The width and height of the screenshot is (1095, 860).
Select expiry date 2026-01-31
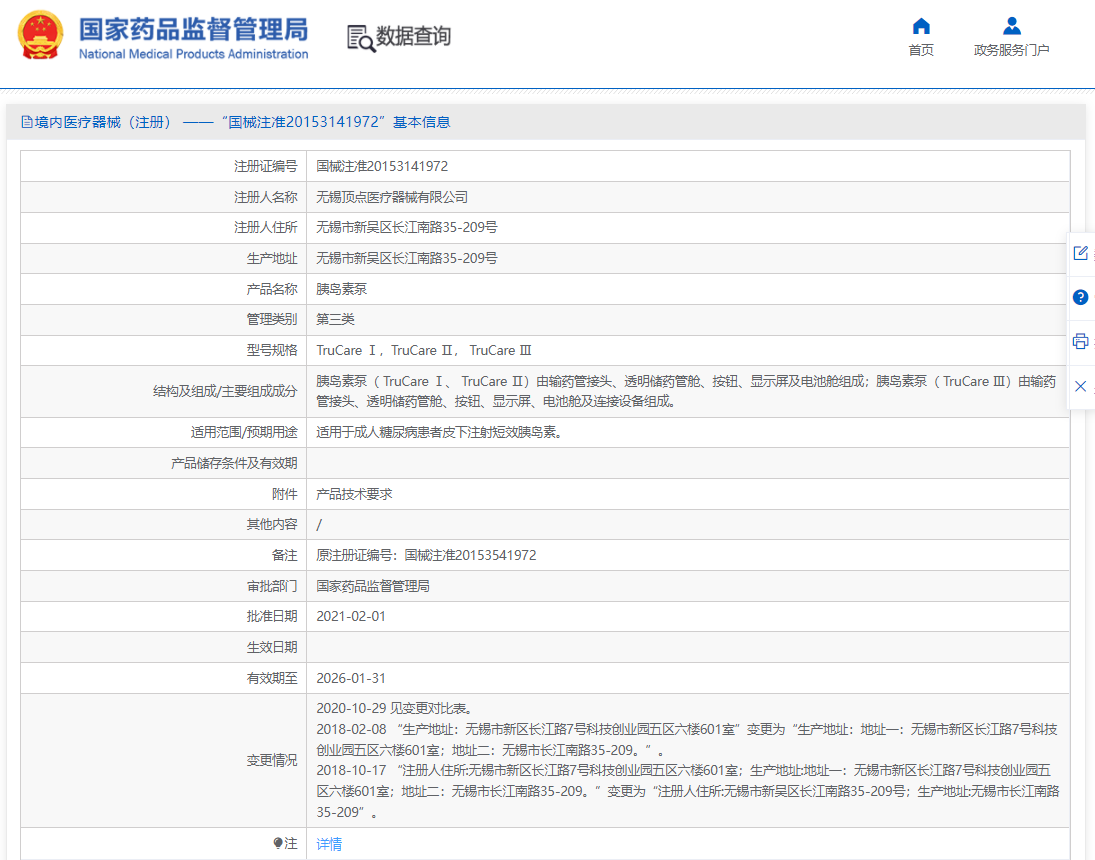[x=351, y=678]
